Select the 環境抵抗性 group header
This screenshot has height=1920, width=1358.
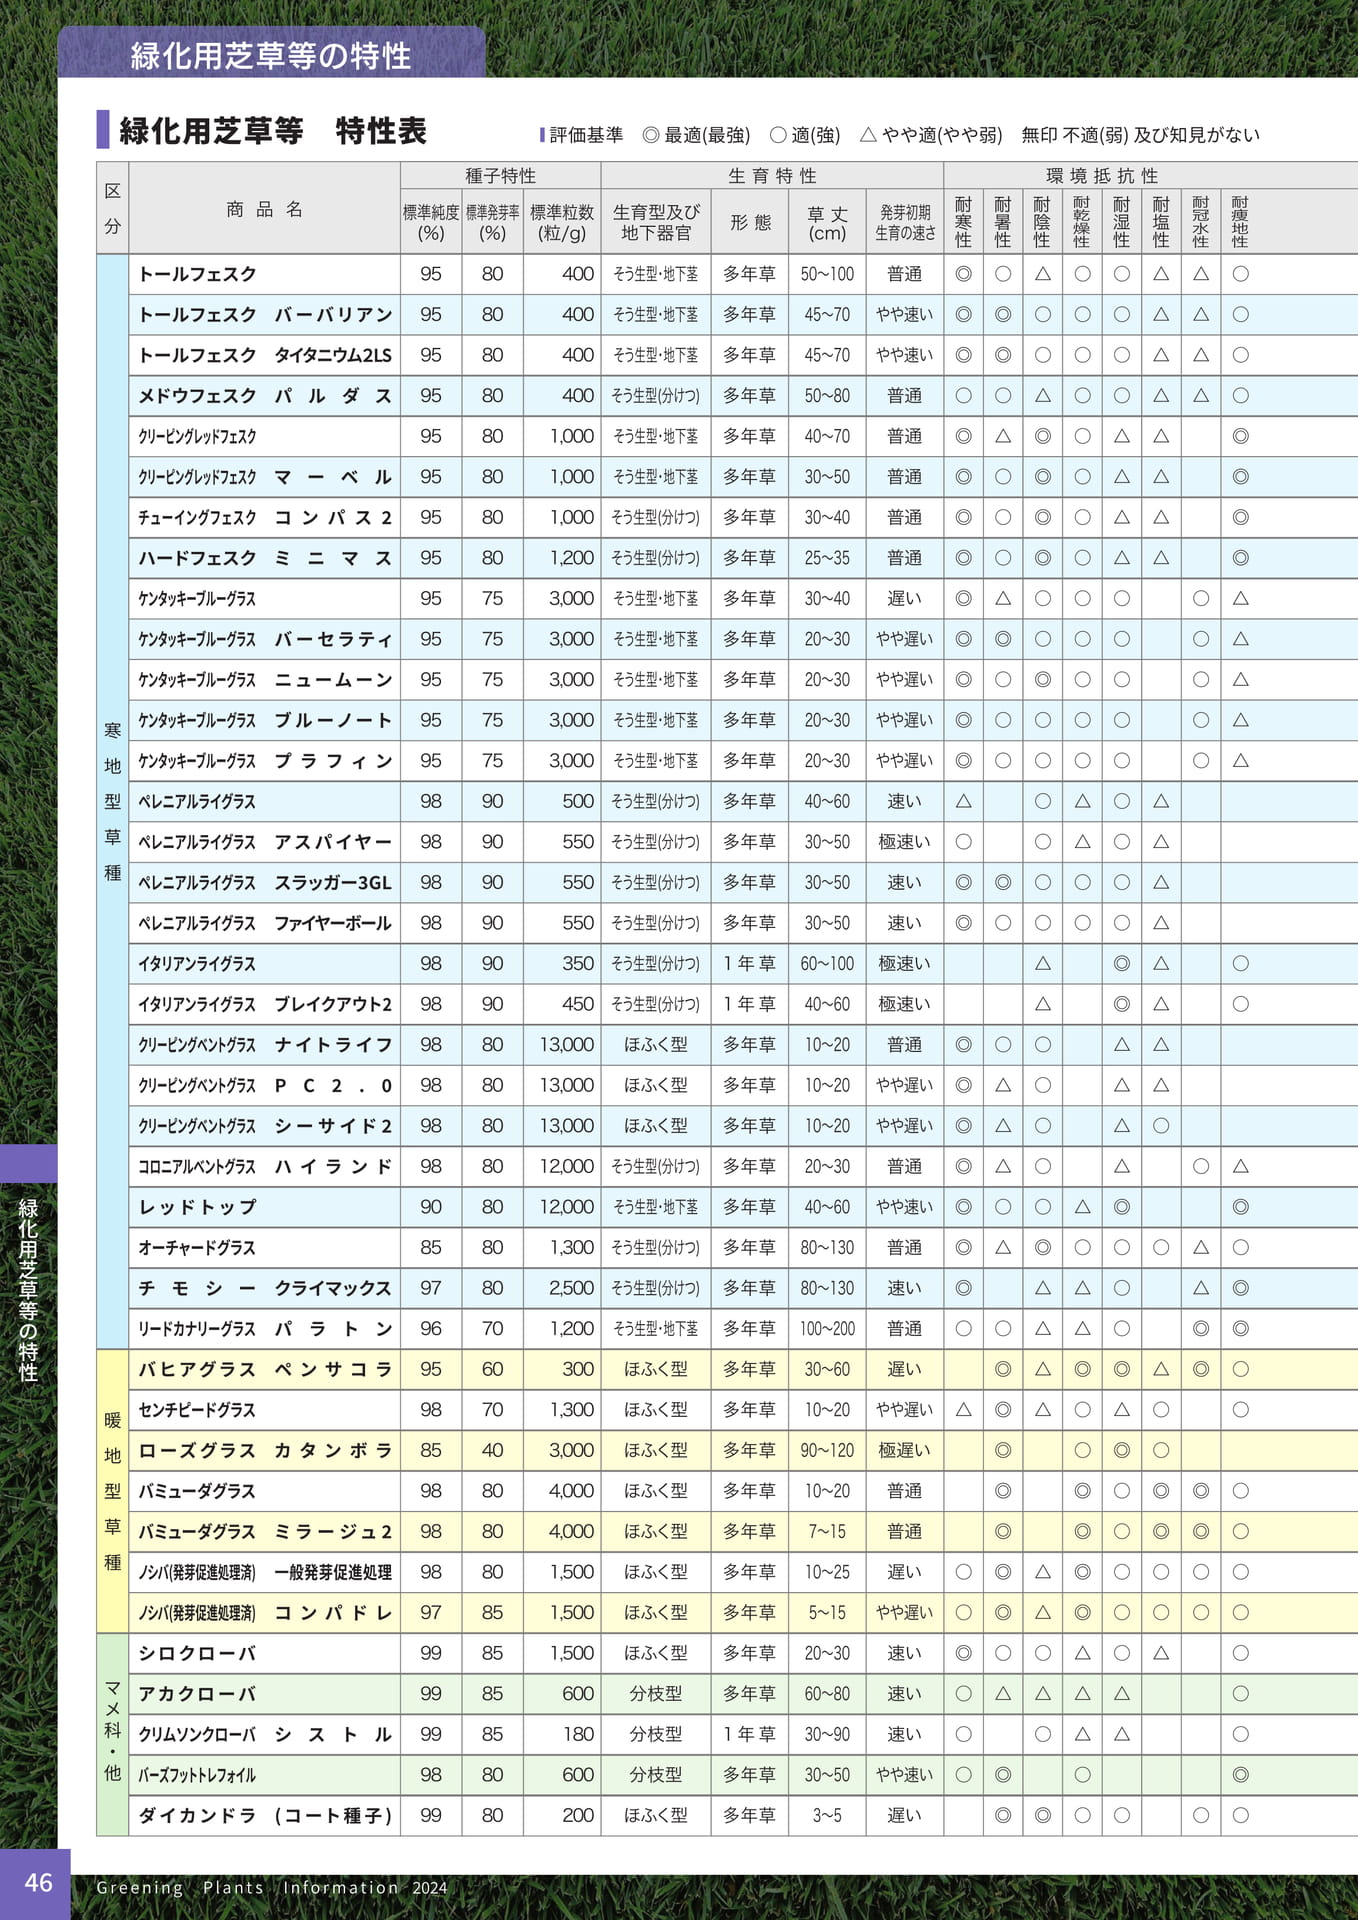pos(1102,175)
